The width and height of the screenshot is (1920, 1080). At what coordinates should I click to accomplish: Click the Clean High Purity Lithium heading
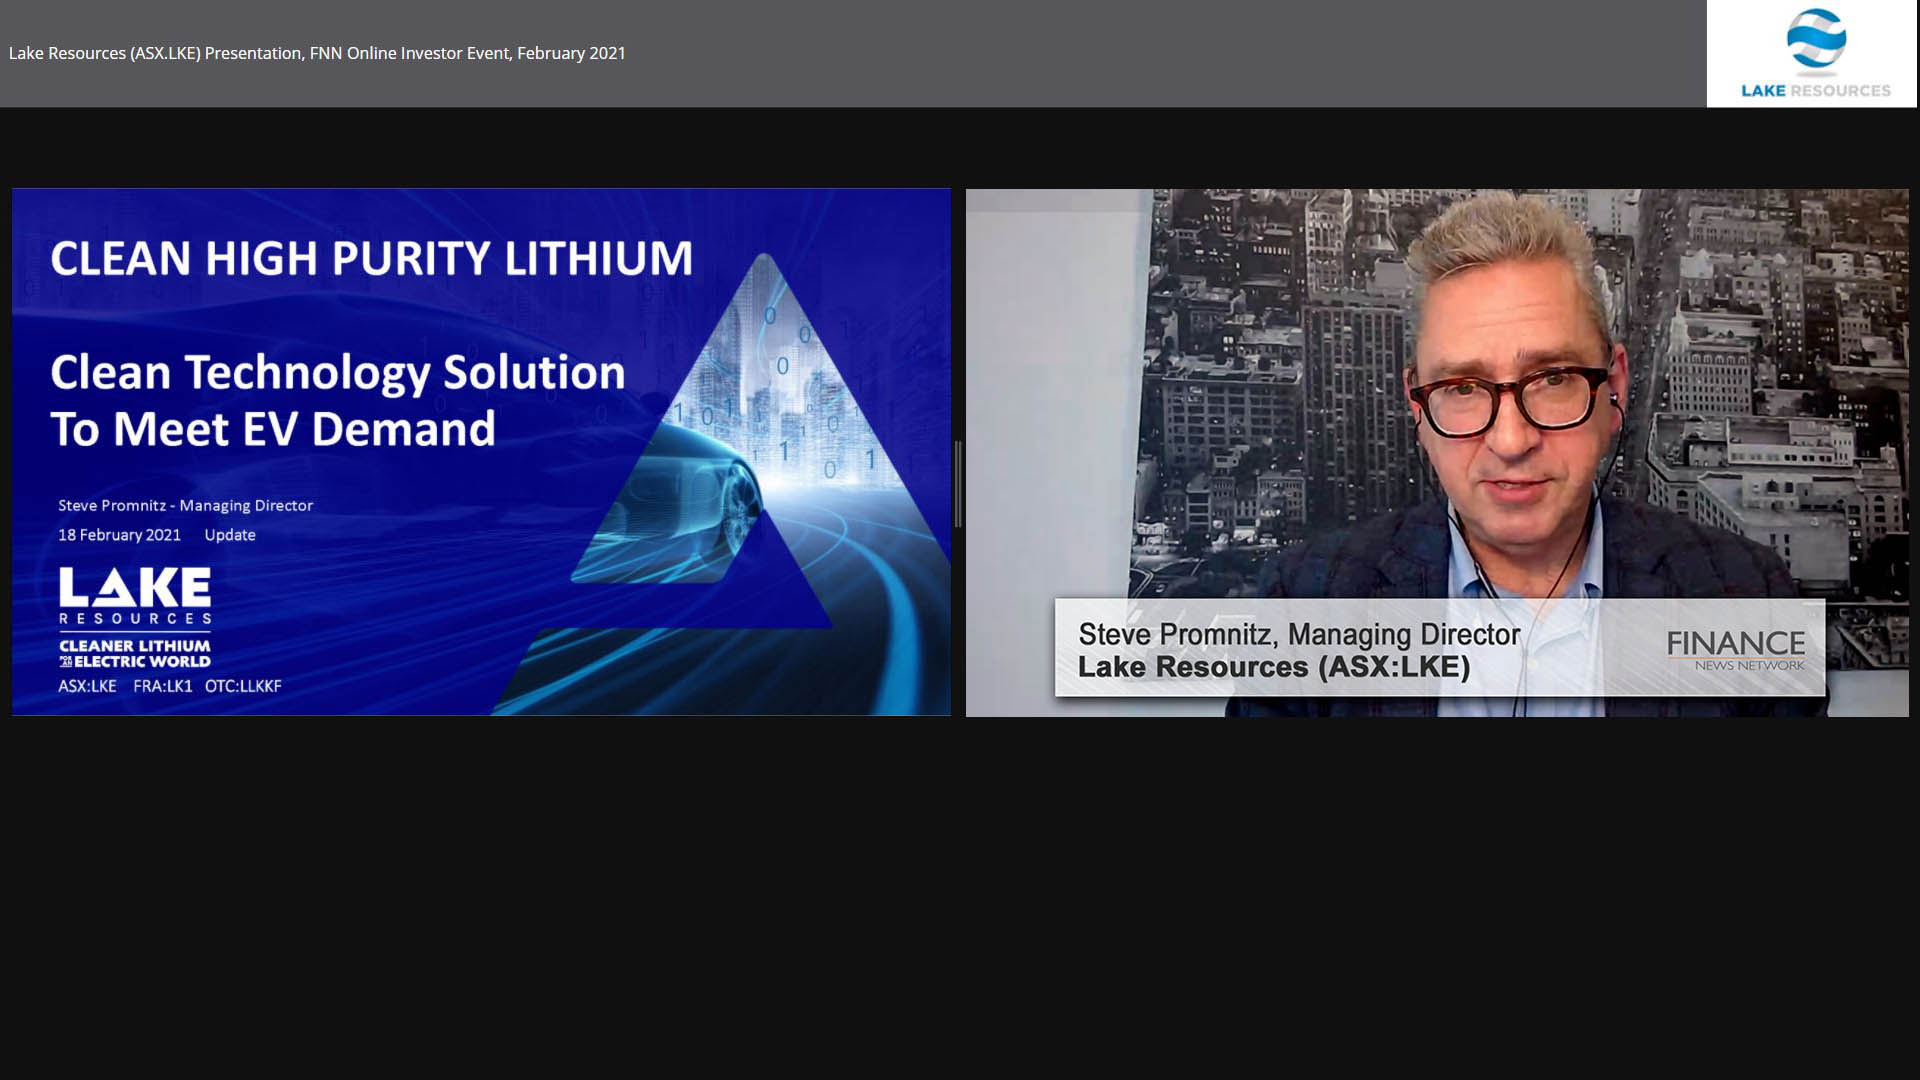pyautogui.click(x=371, y=258)
